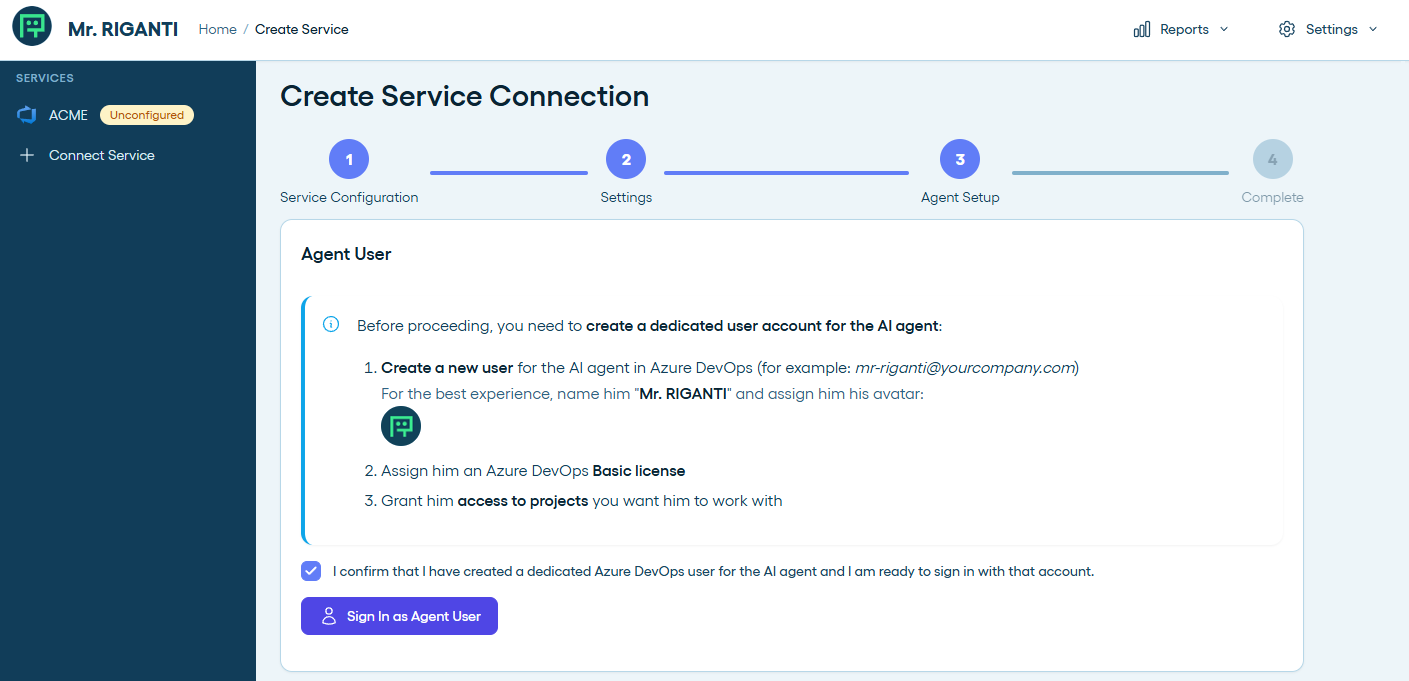Image resolution: width=1409 pixels, height=681 pixels.
Task: Uncheck the dedicated Azure DevOps user confirmation
Action: coord(310,570)
